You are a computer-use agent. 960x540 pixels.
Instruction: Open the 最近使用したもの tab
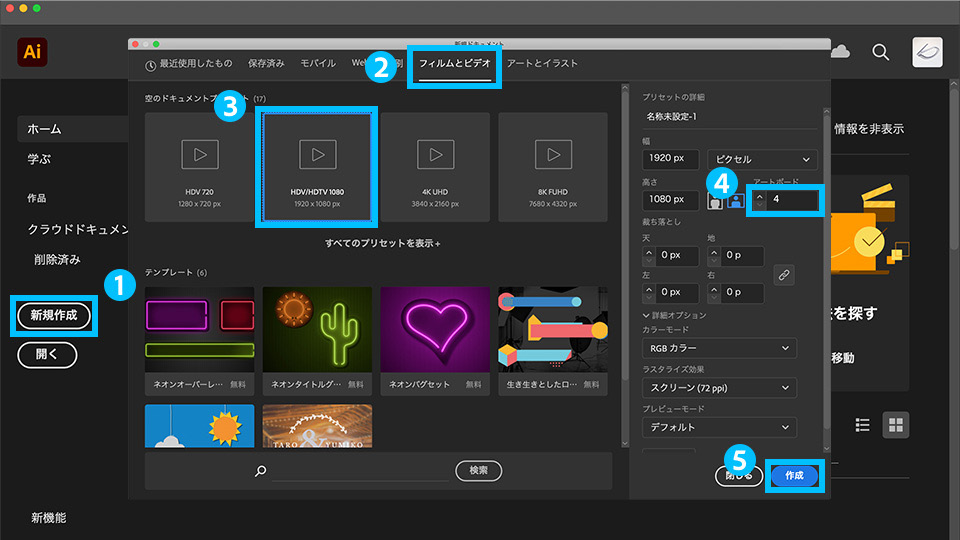point(195,63)
